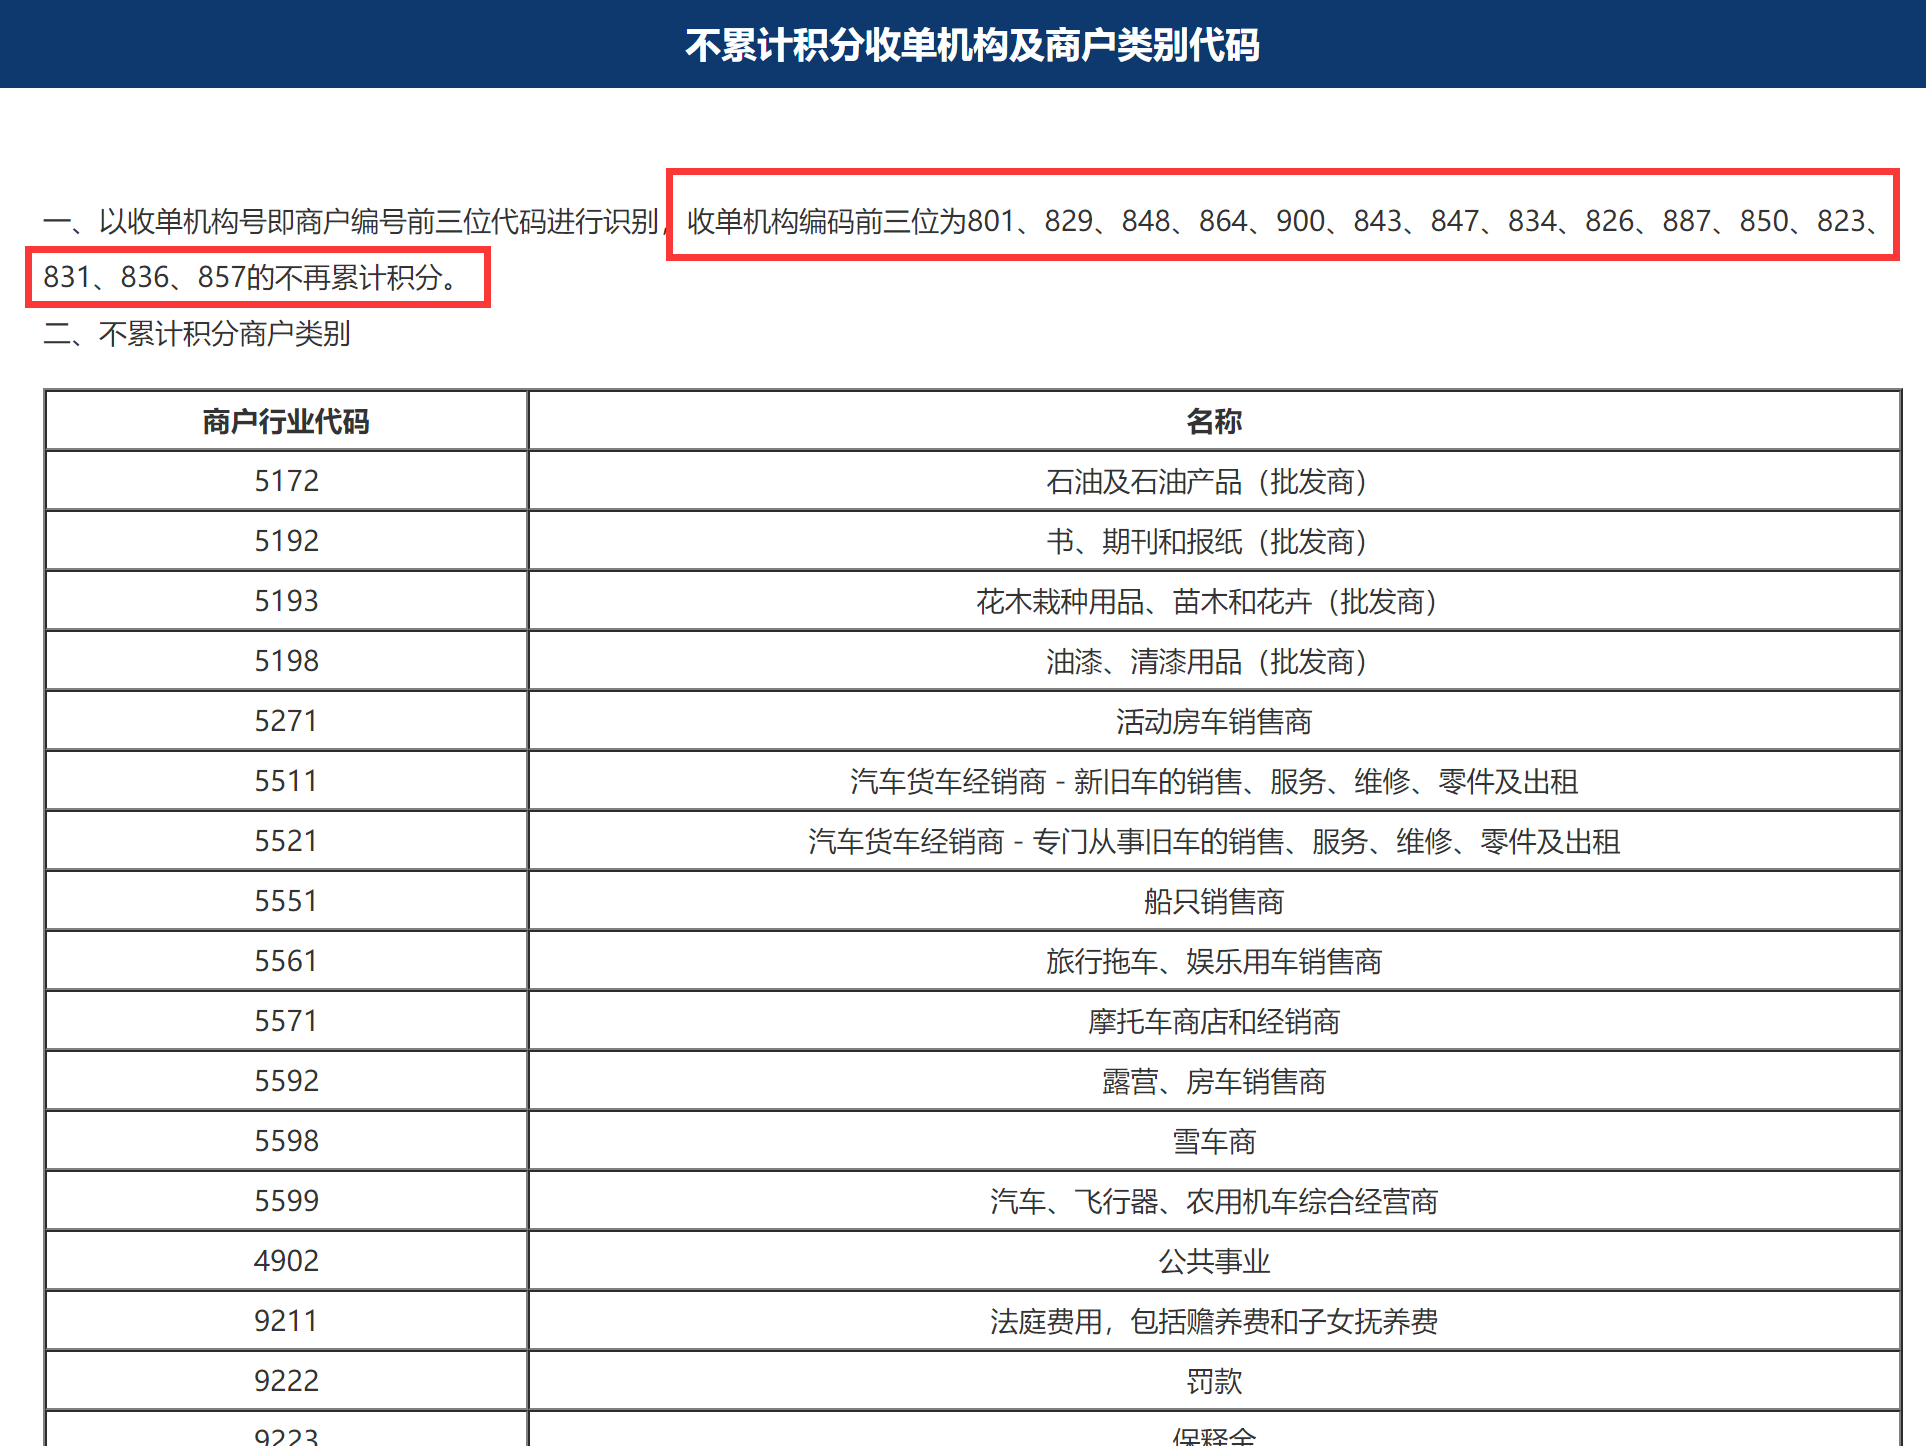Click the cell 船只销售商
The image size is (1926, 1446).
tap(1214, 901)
